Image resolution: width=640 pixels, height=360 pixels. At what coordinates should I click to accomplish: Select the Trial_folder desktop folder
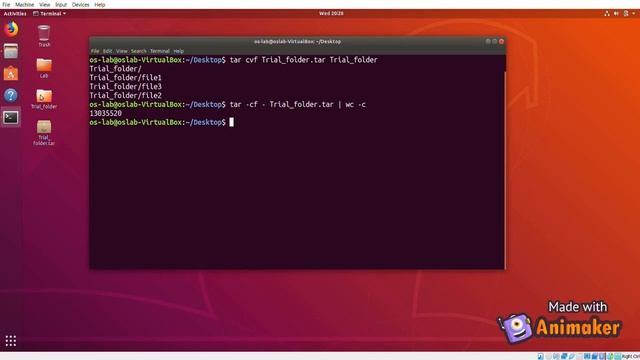(x=44, y=99)
